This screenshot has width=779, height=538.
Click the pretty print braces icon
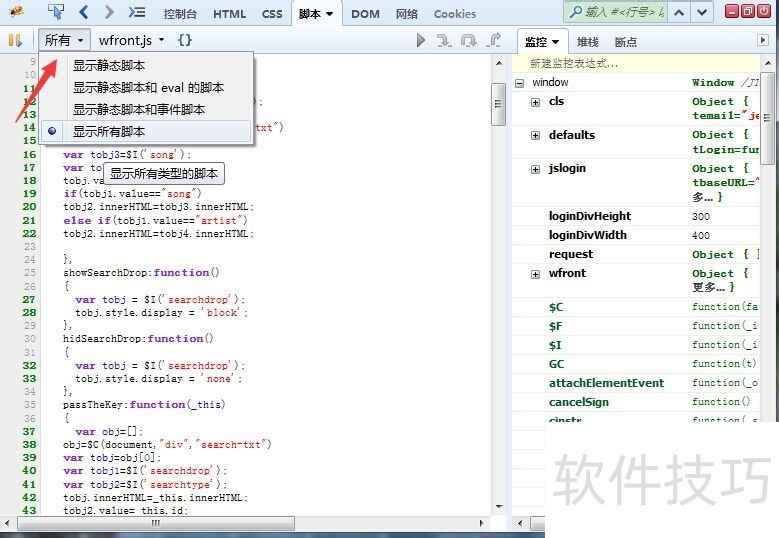[185, 40]
